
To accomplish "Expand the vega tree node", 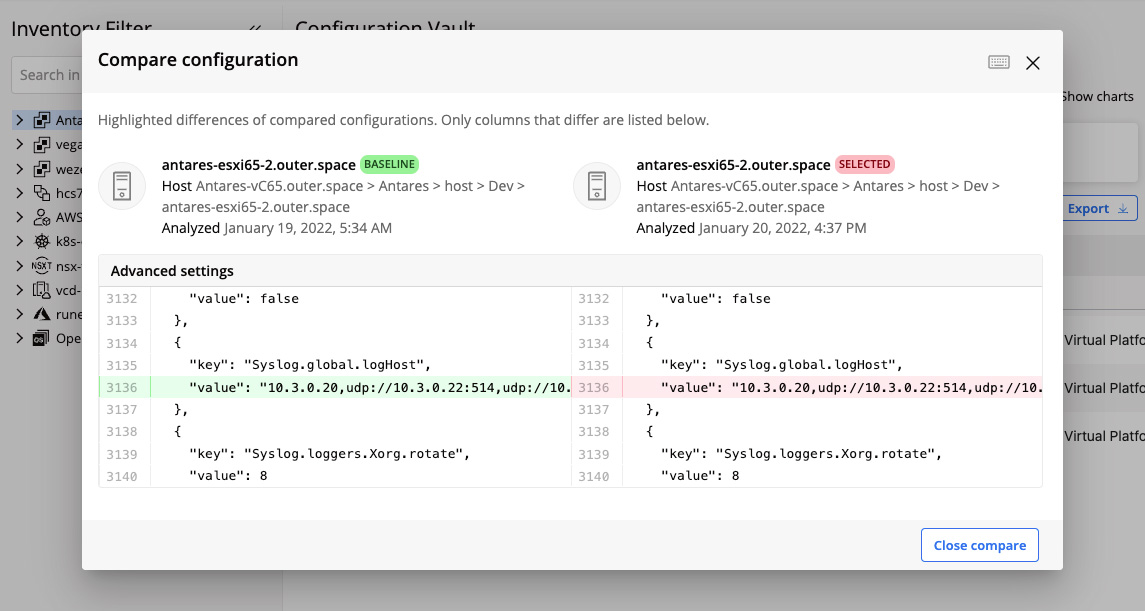I will pyautogui.click(x=19, y=144).
